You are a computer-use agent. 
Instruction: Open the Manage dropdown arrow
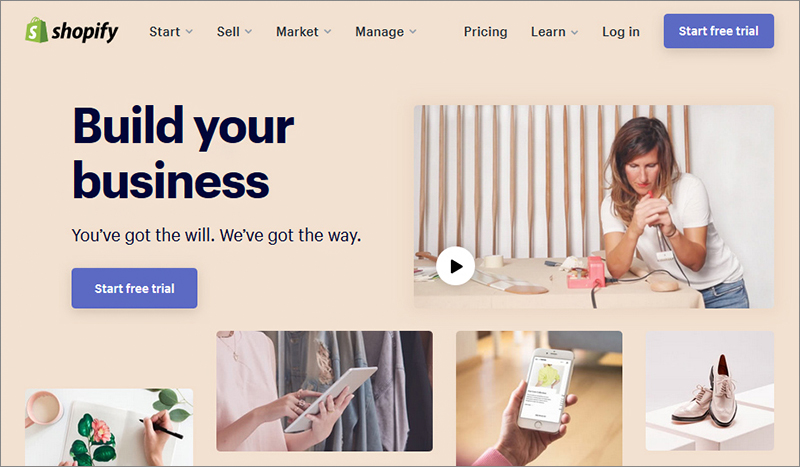[x=413, y=32]
